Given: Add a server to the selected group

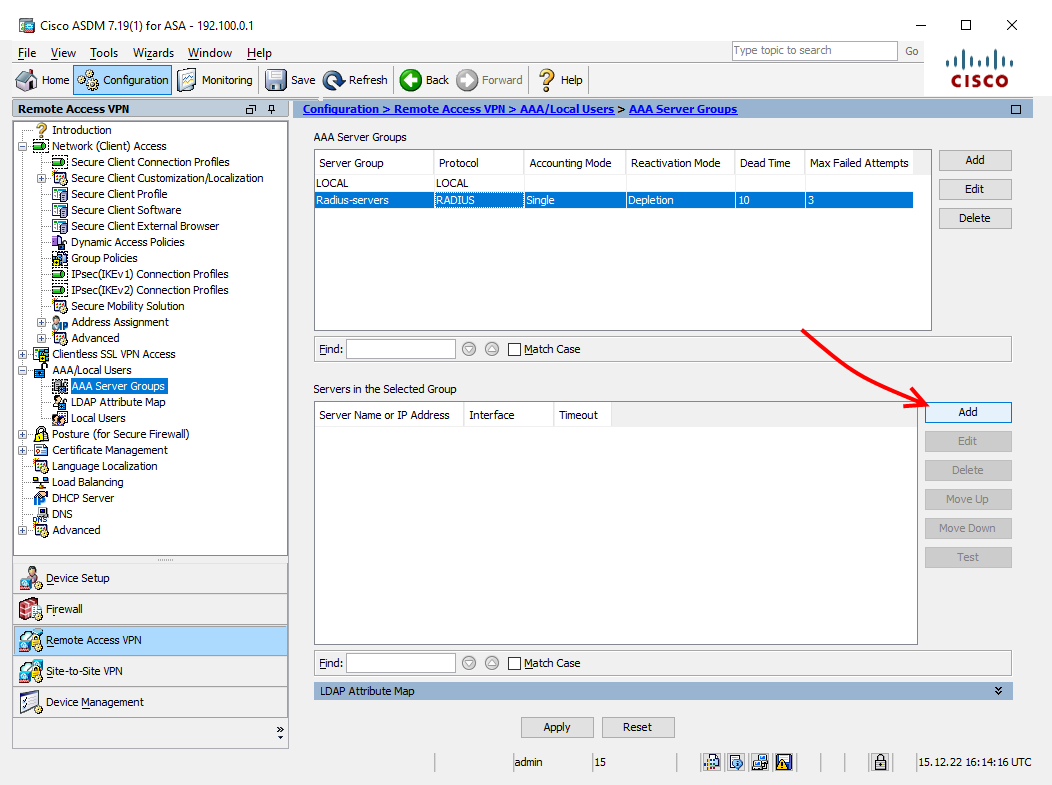Looking at the screenshot, I should [967, 412].
